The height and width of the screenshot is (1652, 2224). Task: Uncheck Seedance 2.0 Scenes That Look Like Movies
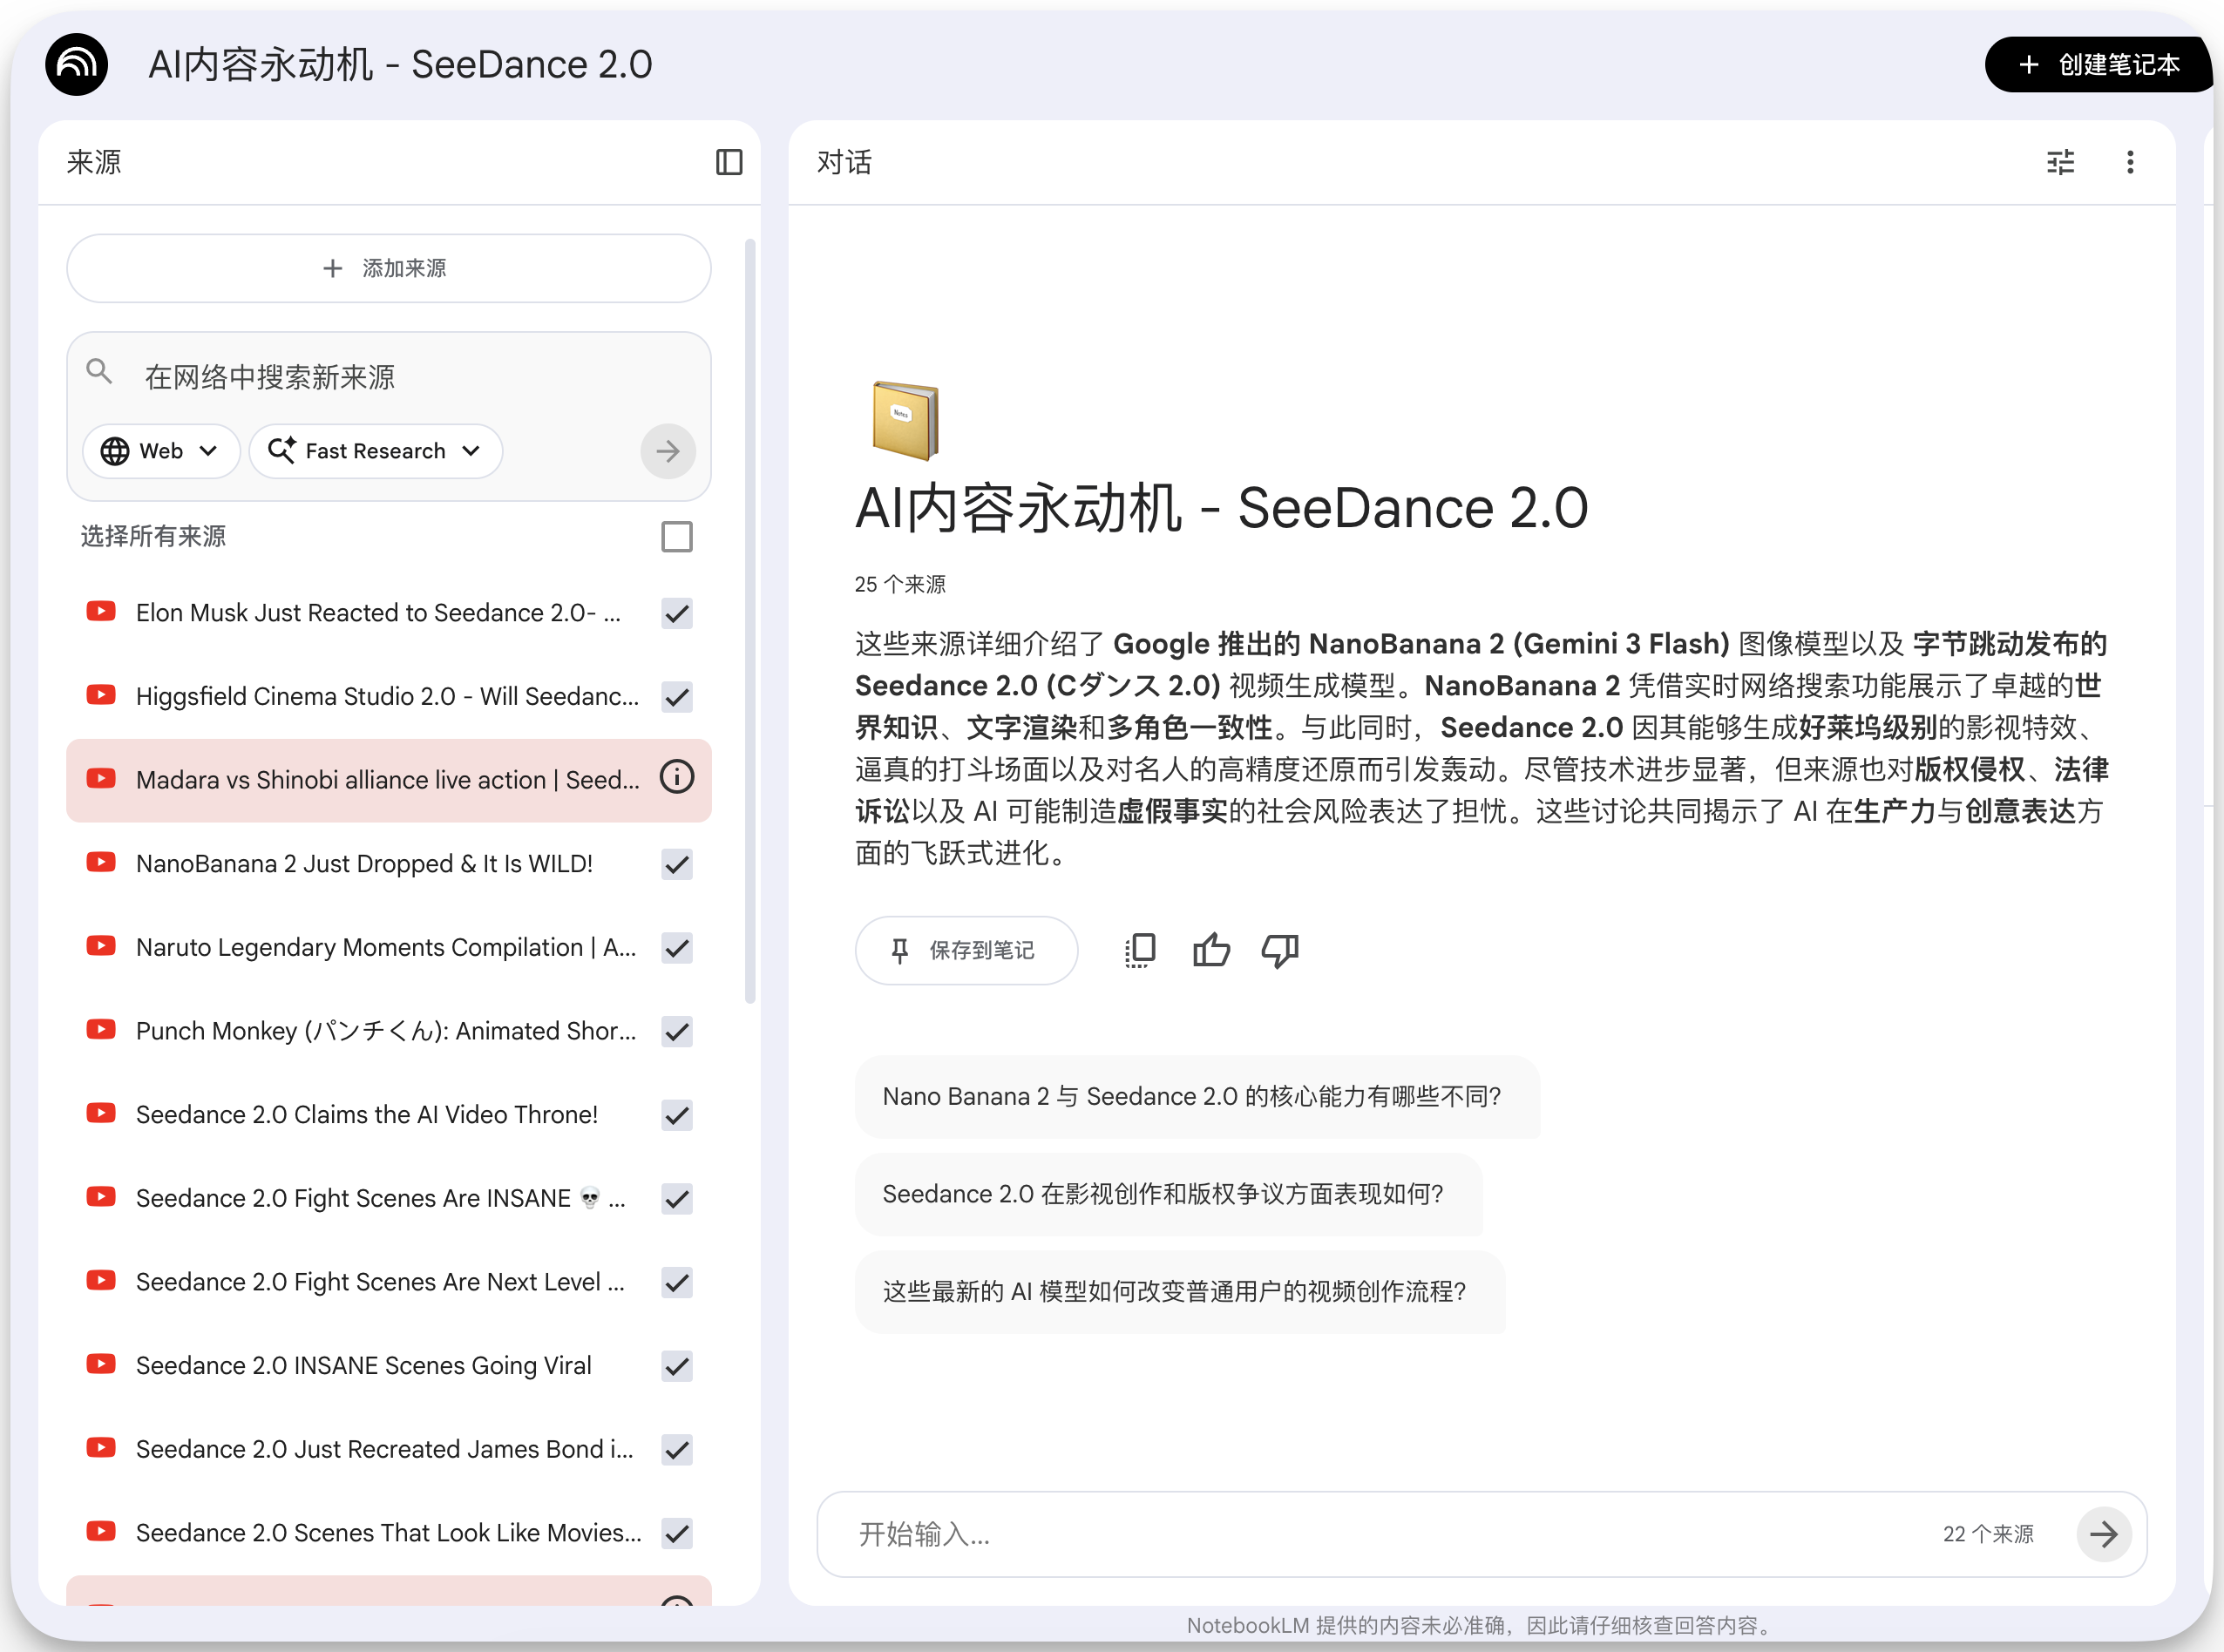(677, 1534)
